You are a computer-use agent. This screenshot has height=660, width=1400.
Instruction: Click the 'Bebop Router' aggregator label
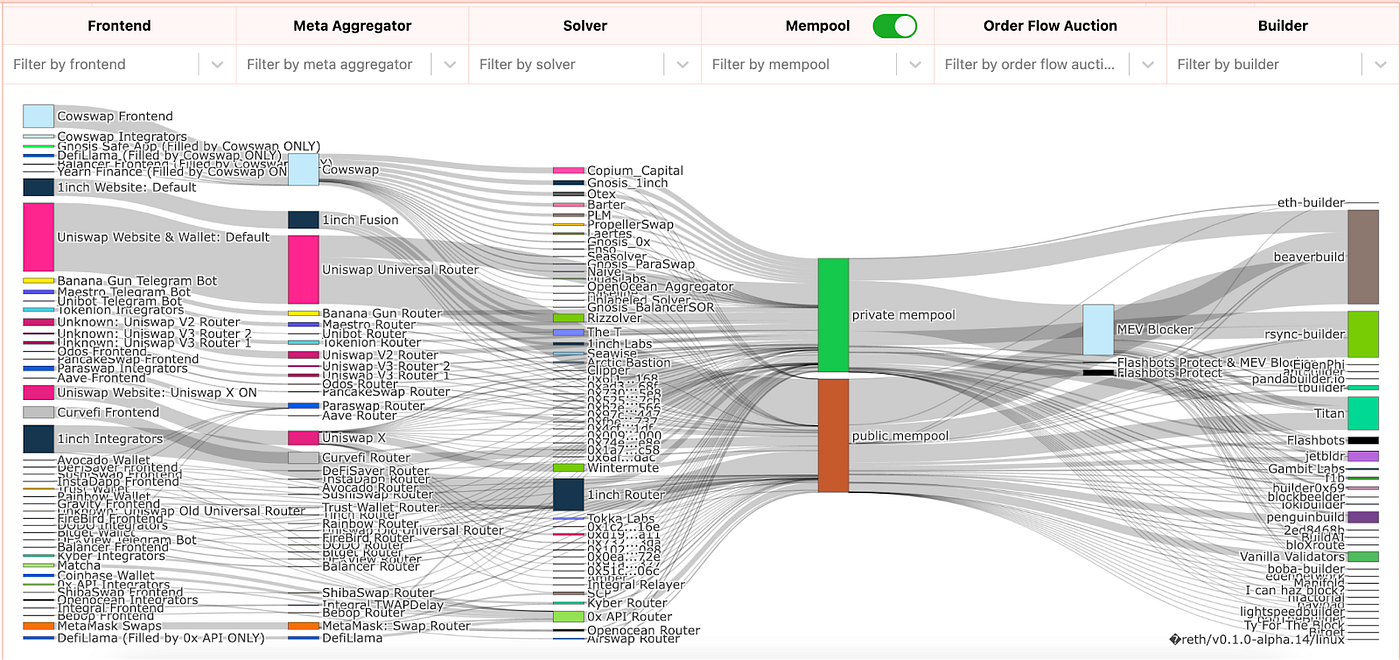[364, 612]
